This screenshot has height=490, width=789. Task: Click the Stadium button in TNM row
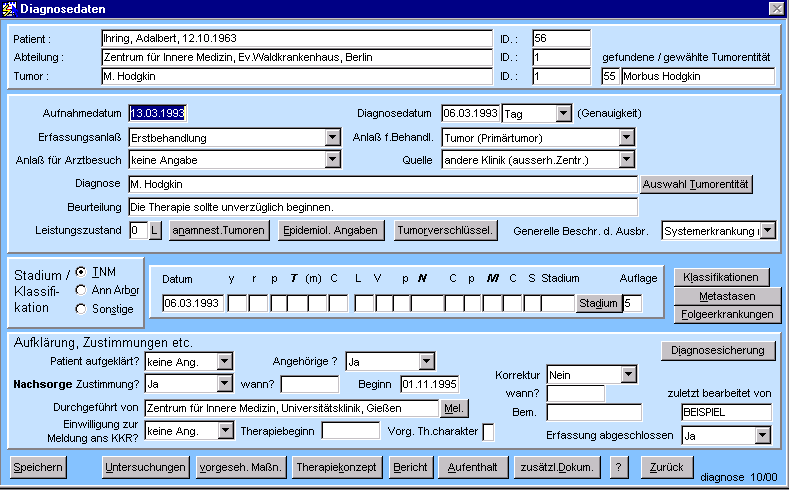tap(596, 303)
